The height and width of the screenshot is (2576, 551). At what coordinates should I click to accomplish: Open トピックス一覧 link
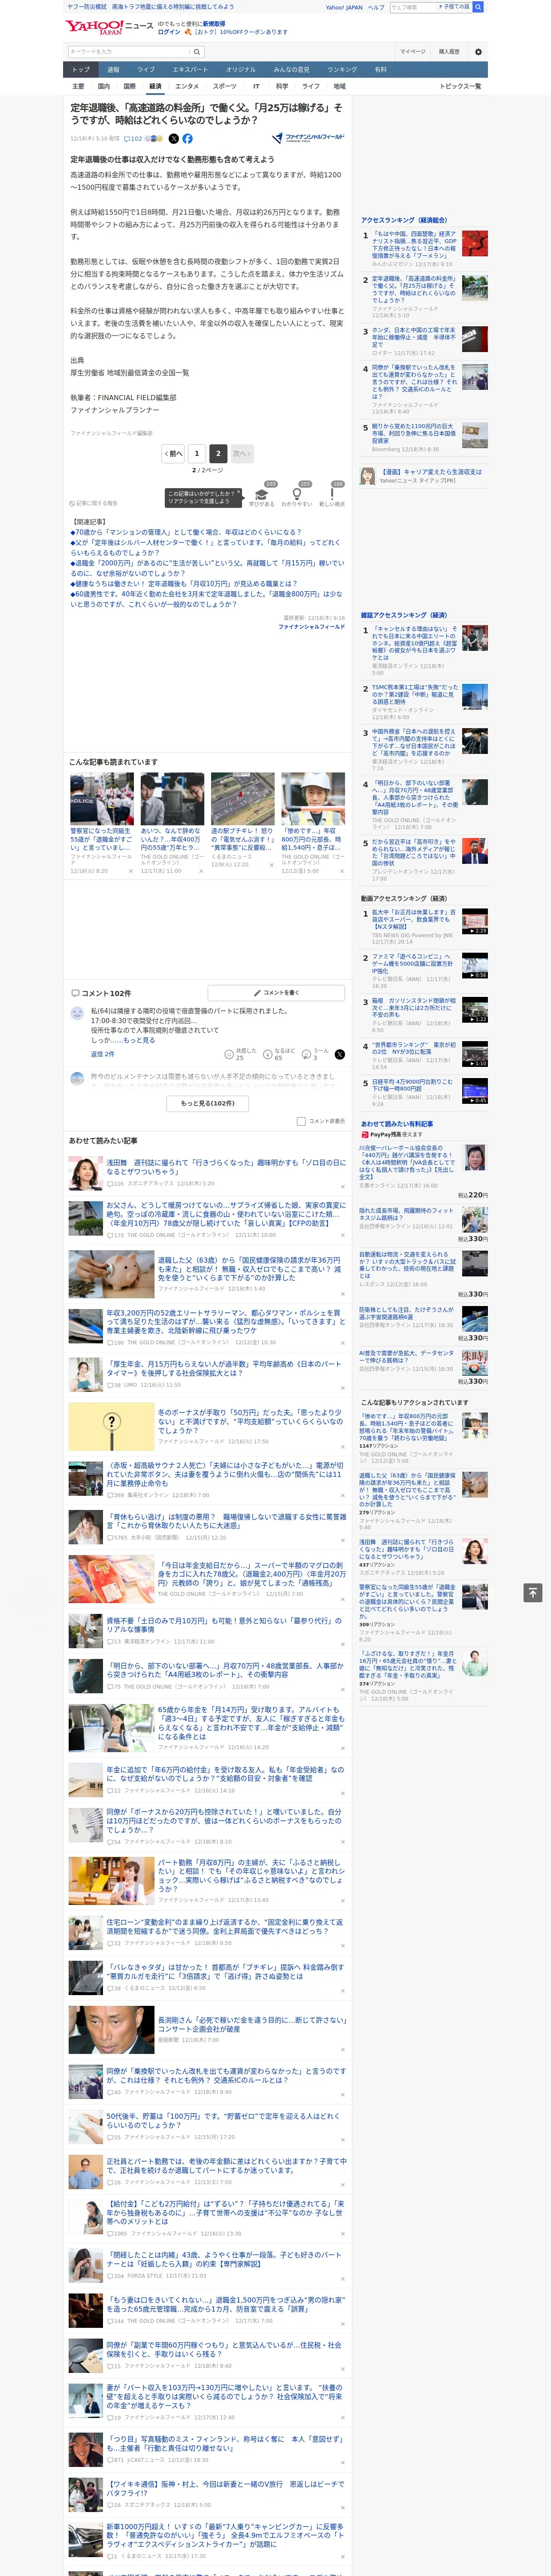(x=460, y=86)
